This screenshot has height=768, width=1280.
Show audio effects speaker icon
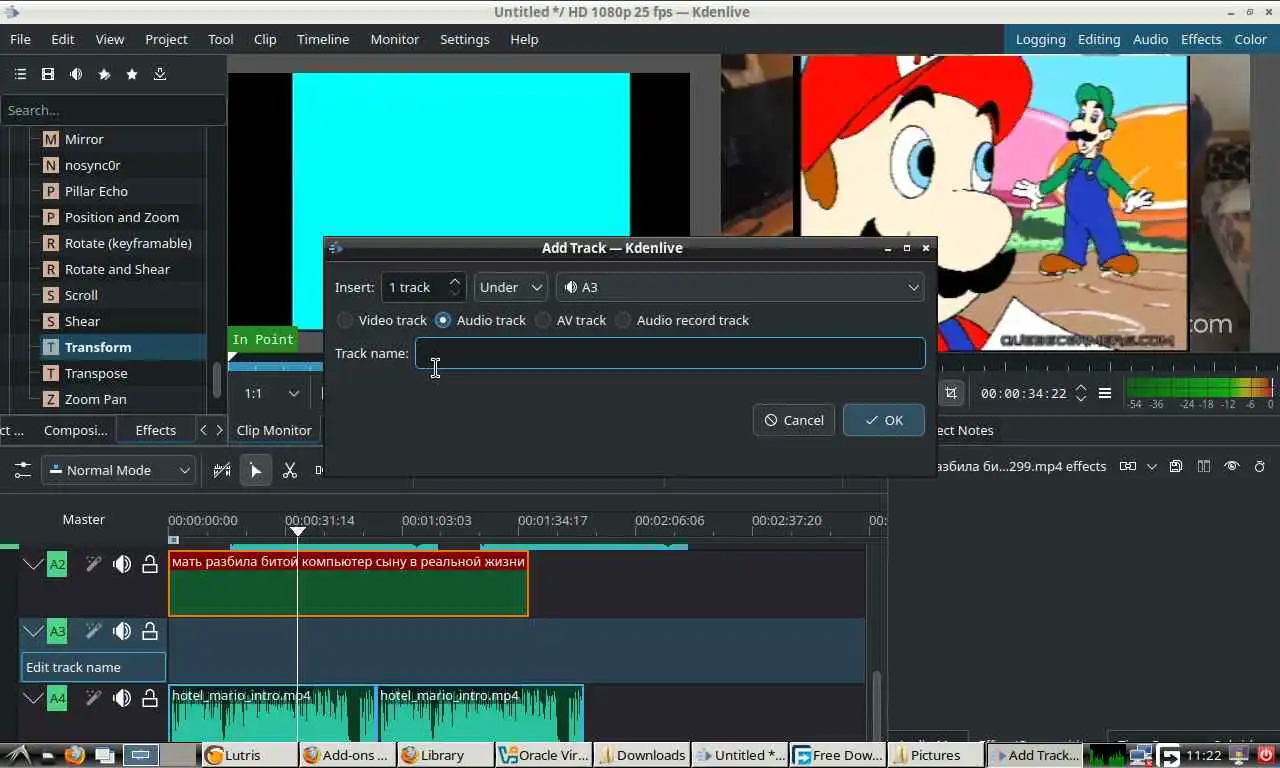point(76,74)
